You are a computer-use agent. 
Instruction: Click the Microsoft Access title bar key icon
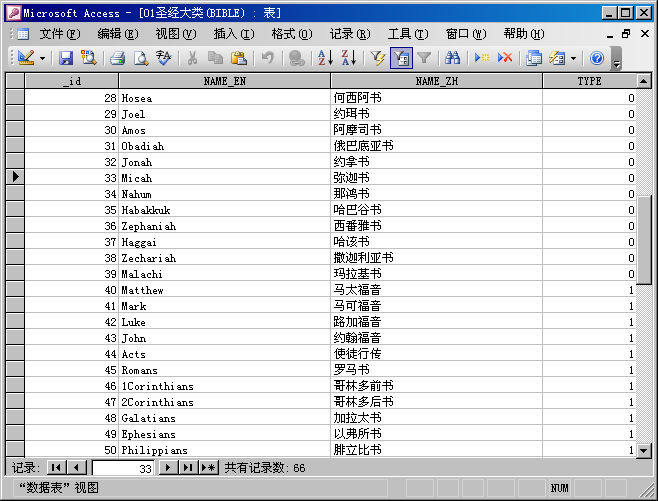13,13
